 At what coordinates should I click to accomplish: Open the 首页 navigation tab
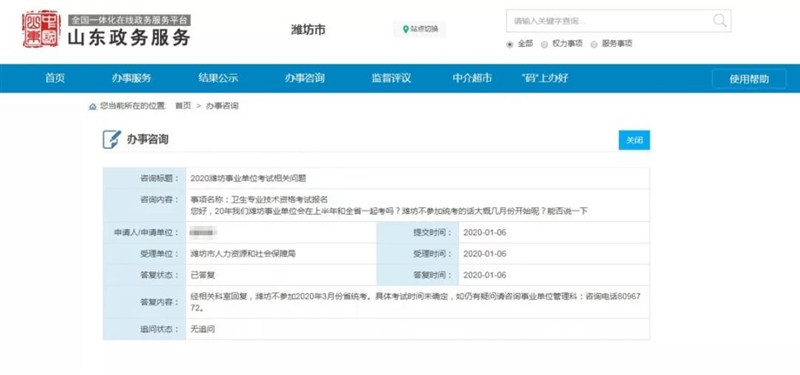pyautogui.click(x=55, y=79)
